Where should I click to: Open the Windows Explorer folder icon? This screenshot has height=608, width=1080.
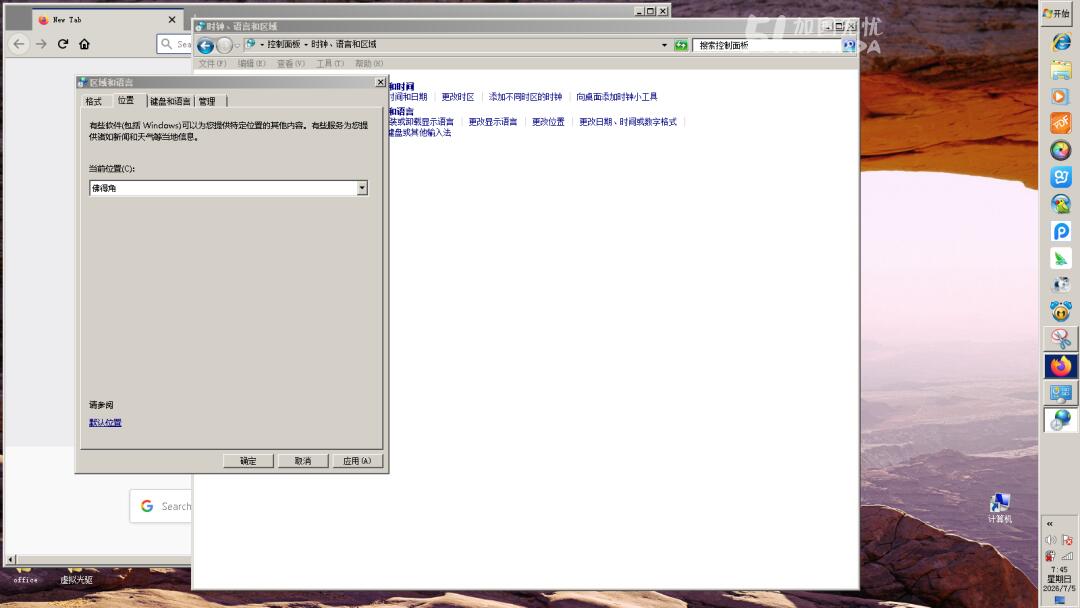(x=1061, y=70)
